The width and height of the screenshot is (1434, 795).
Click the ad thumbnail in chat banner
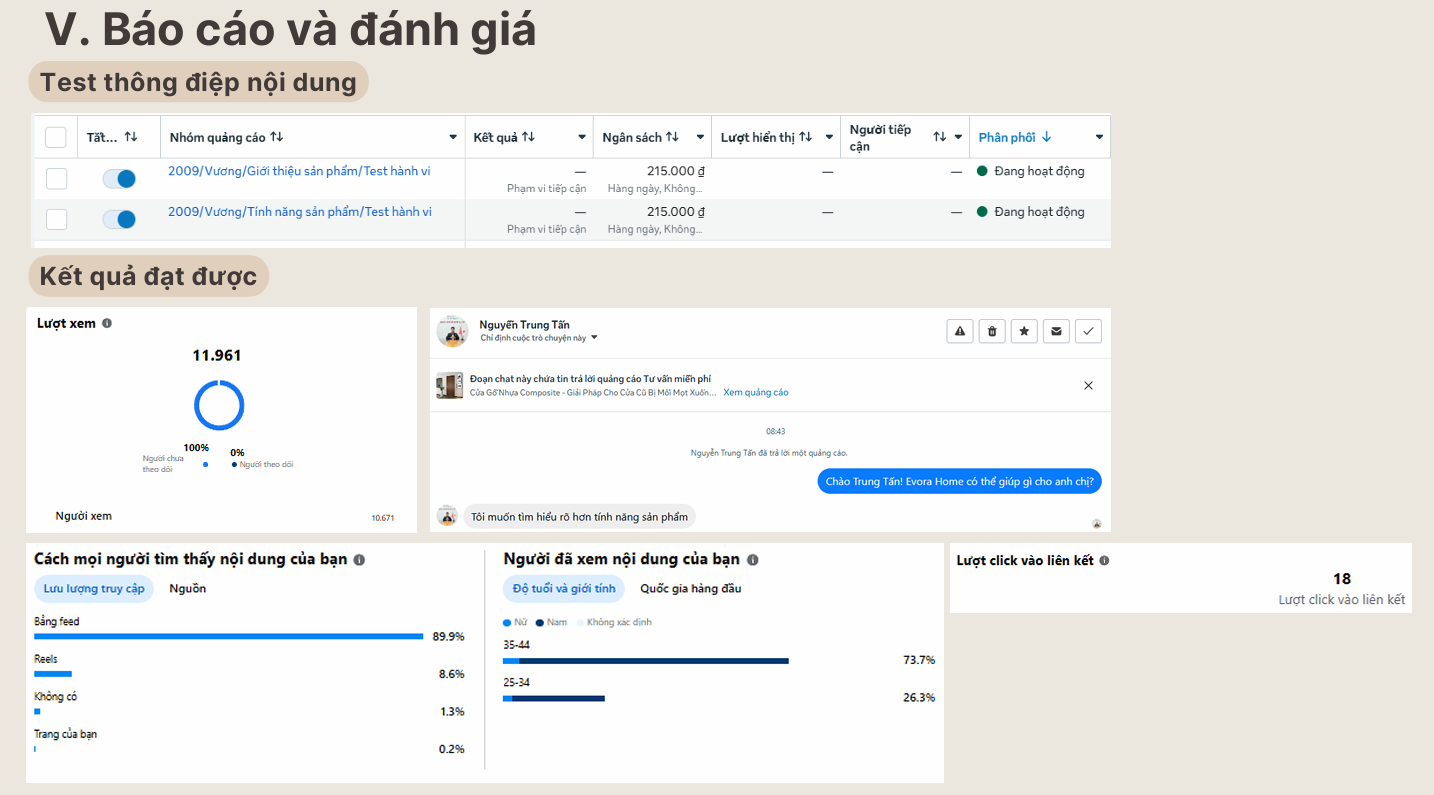[450, 386]
